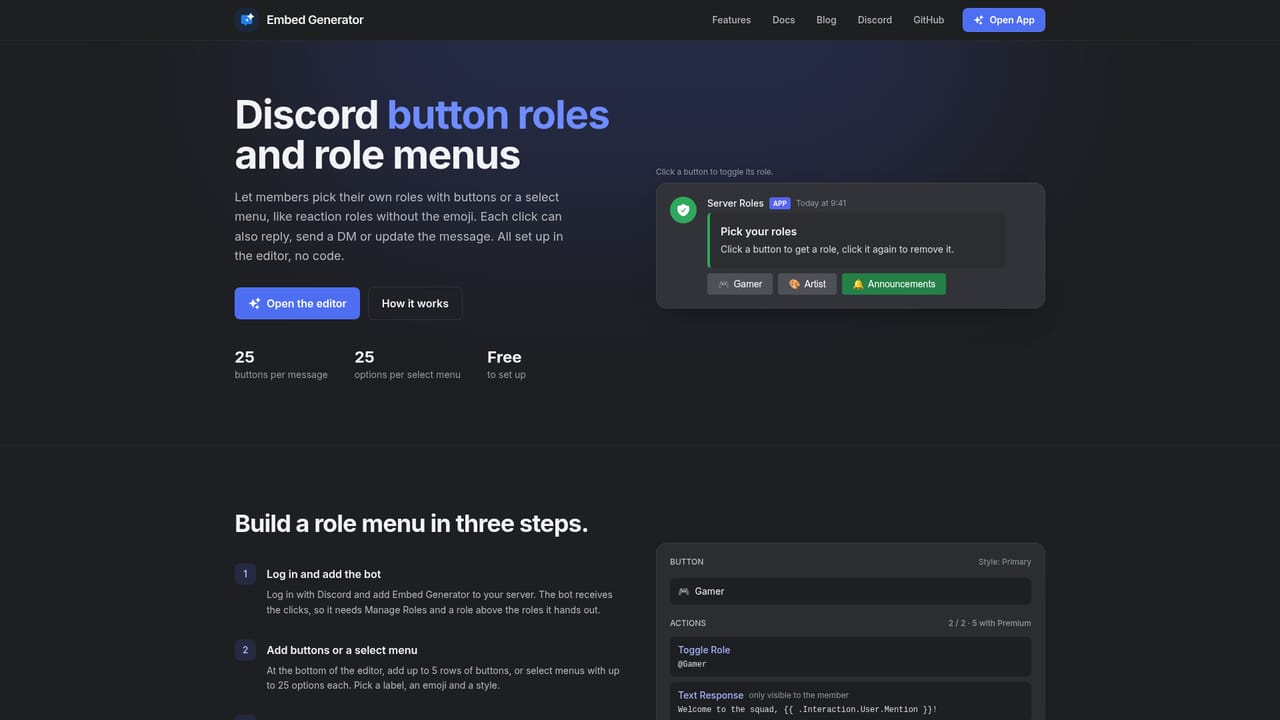Screen dimensions: 1280x720
Task: Click 'Build a role menu in three steps.' heading
Action: tap(411, 524)
